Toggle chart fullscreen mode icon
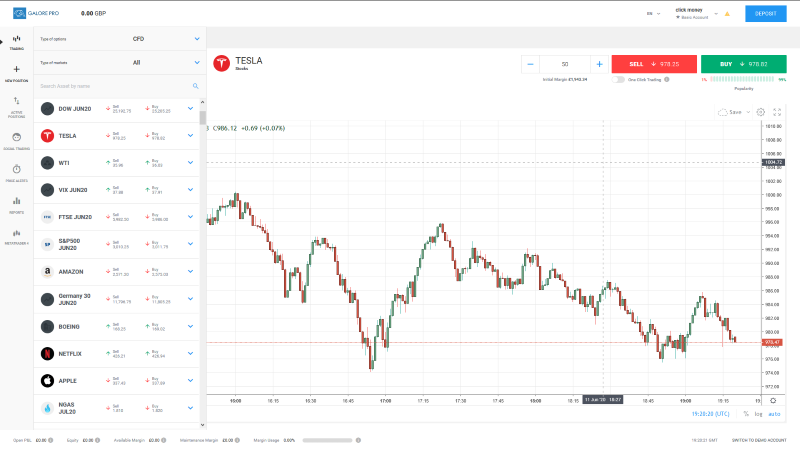Image resolution: width=800 pixels, height=450 pixels. point(777,112)
